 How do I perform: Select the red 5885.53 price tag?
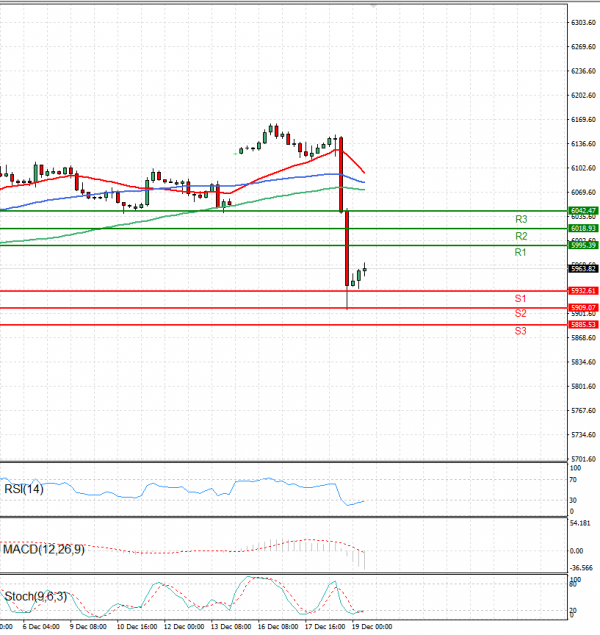583,325
